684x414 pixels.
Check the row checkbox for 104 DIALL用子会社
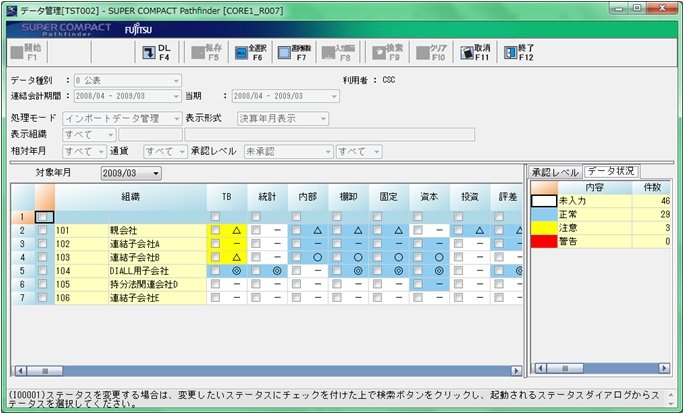42,271
